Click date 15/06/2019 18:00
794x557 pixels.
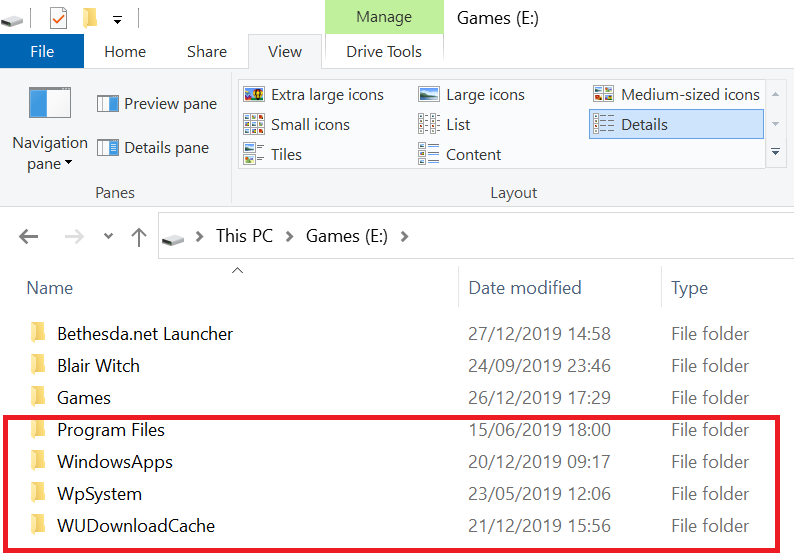coord(539,430)
